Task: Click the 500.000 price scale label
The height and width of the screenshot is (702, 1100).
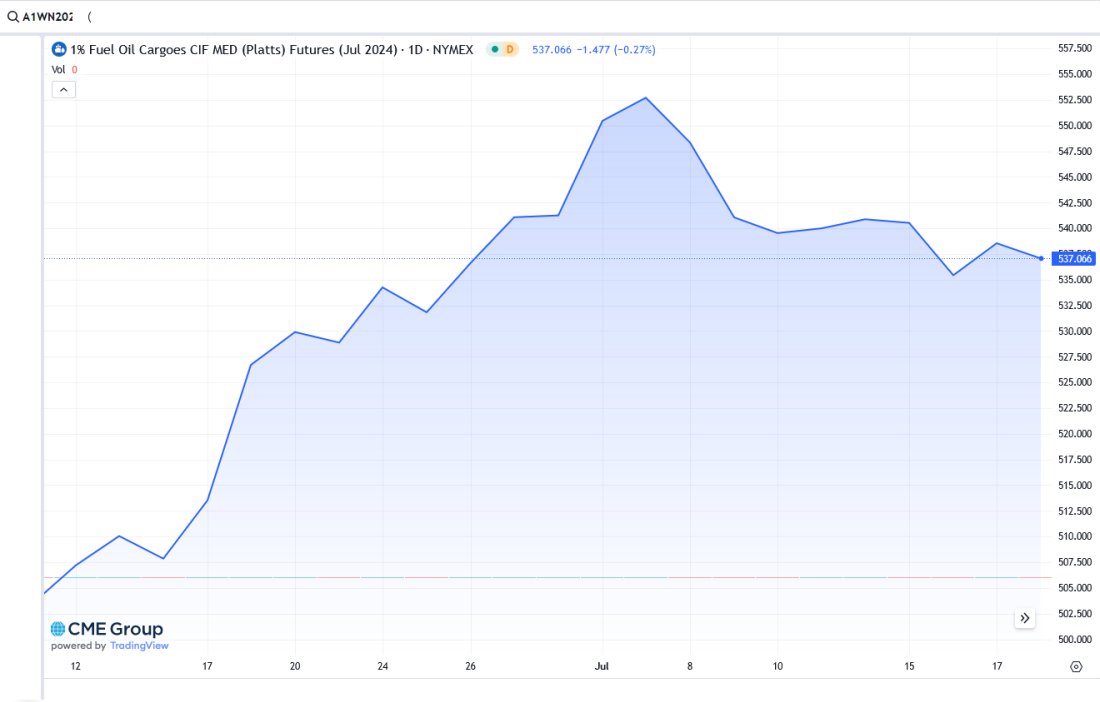Action: 1075,639
